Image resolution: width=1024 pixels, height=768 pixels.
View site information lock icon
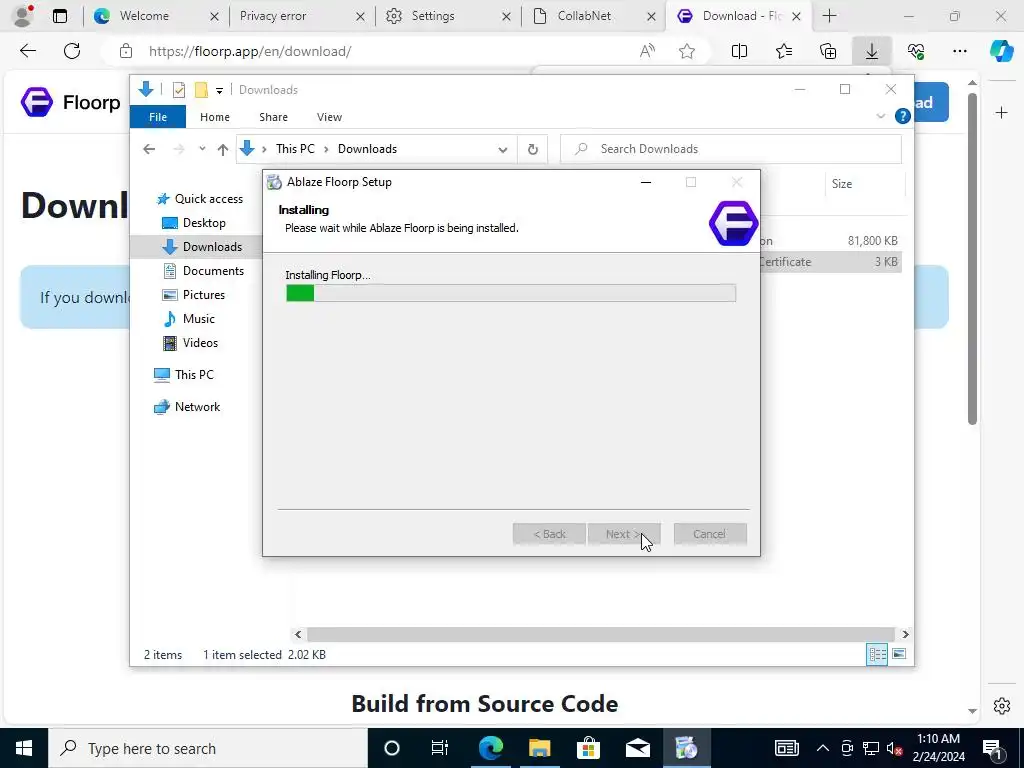[x=126, y=51]
